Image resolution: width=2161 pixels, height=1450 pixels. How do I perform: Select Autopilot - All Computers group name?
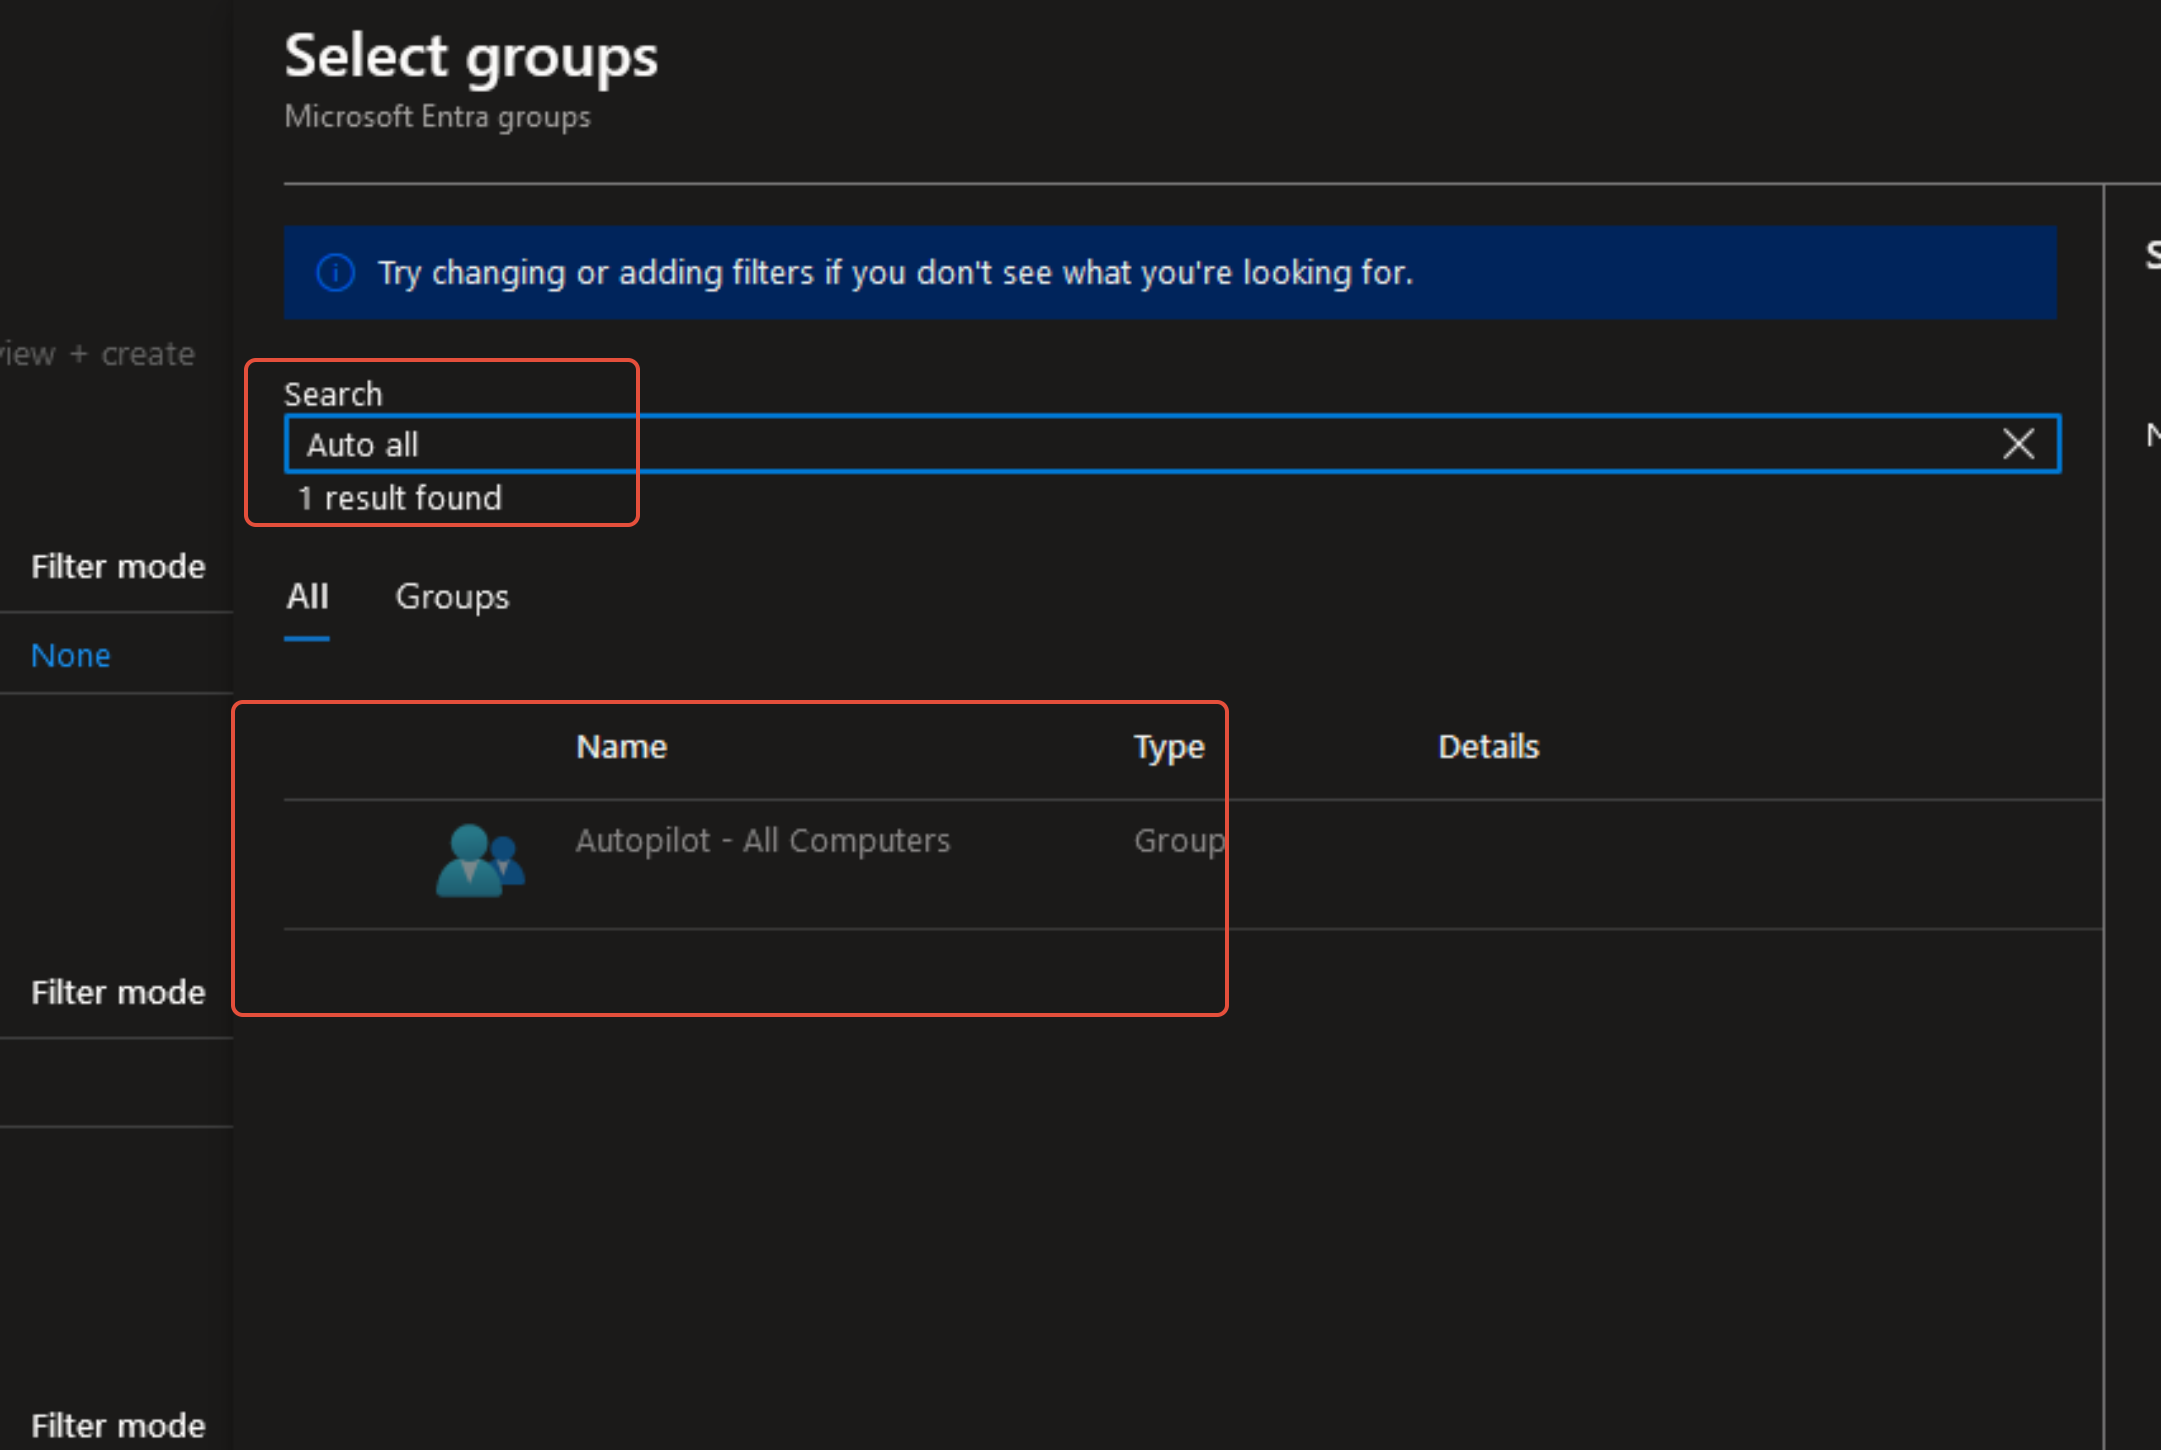pyautogui.click(x=762, y=841)
